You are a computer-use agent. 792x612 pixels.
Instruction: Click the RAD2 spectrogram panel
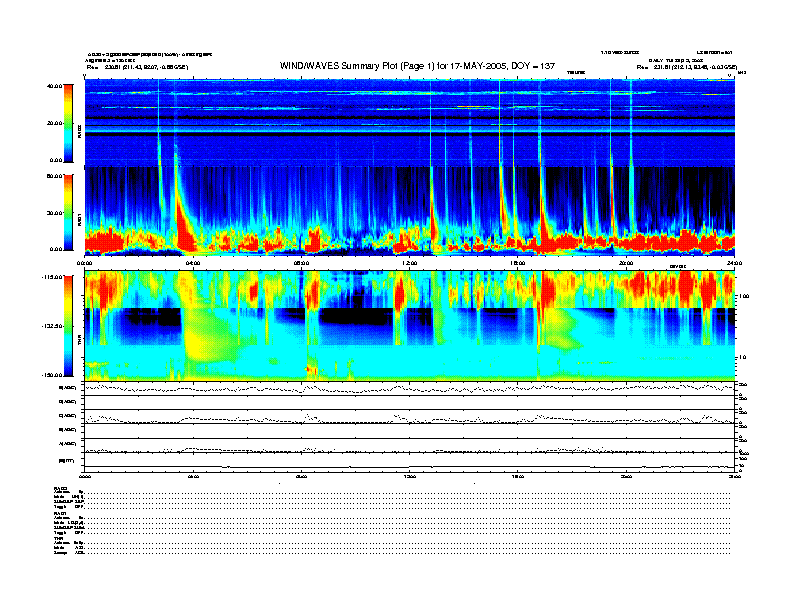coord(410,123)
